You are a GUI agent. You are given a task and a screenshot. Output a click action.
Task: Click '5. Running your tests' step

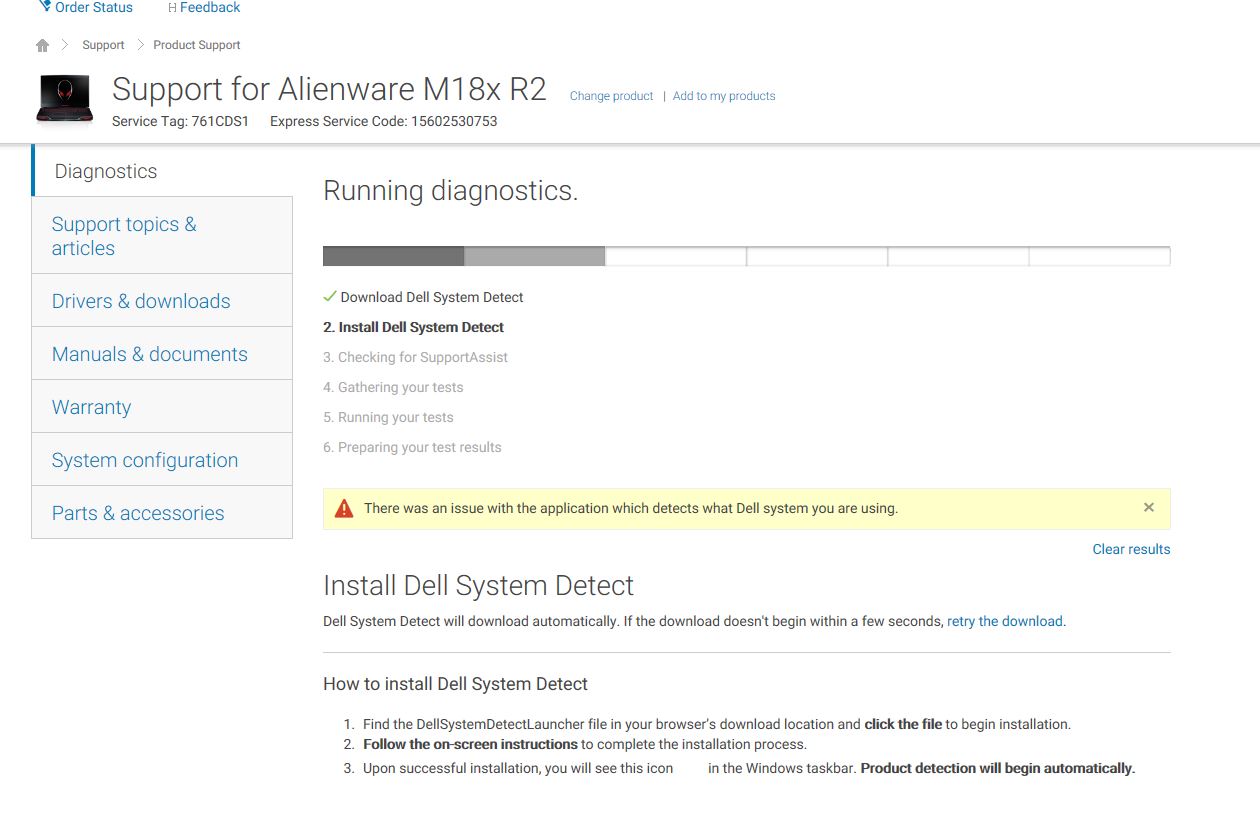[388, 417]
